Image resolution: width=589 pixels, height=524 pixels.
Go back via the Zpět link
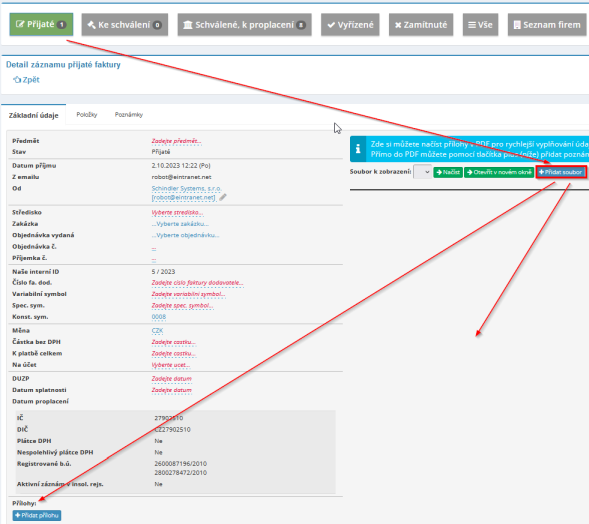coord(26,80)
